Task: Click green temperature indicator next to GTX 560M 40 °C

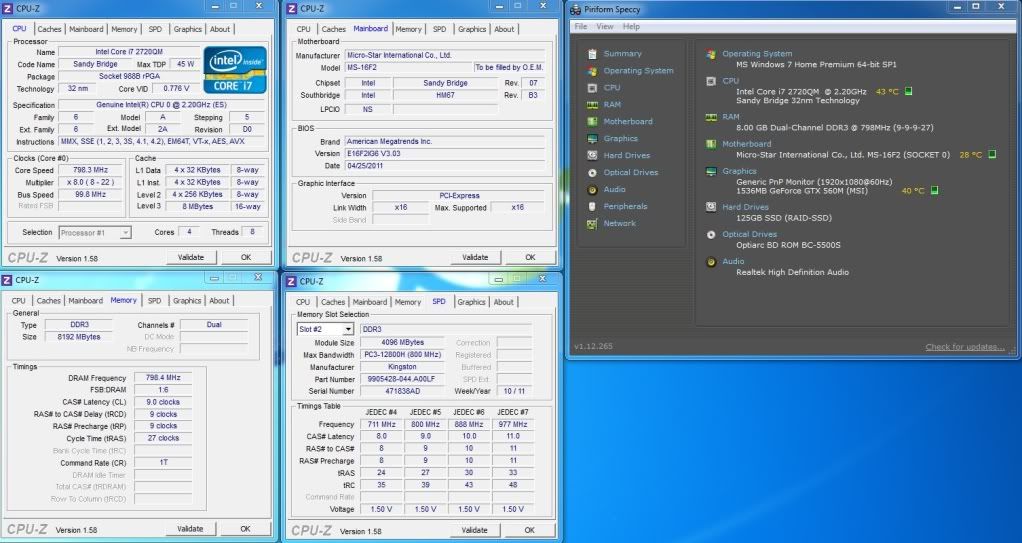Action: point(934,190)
